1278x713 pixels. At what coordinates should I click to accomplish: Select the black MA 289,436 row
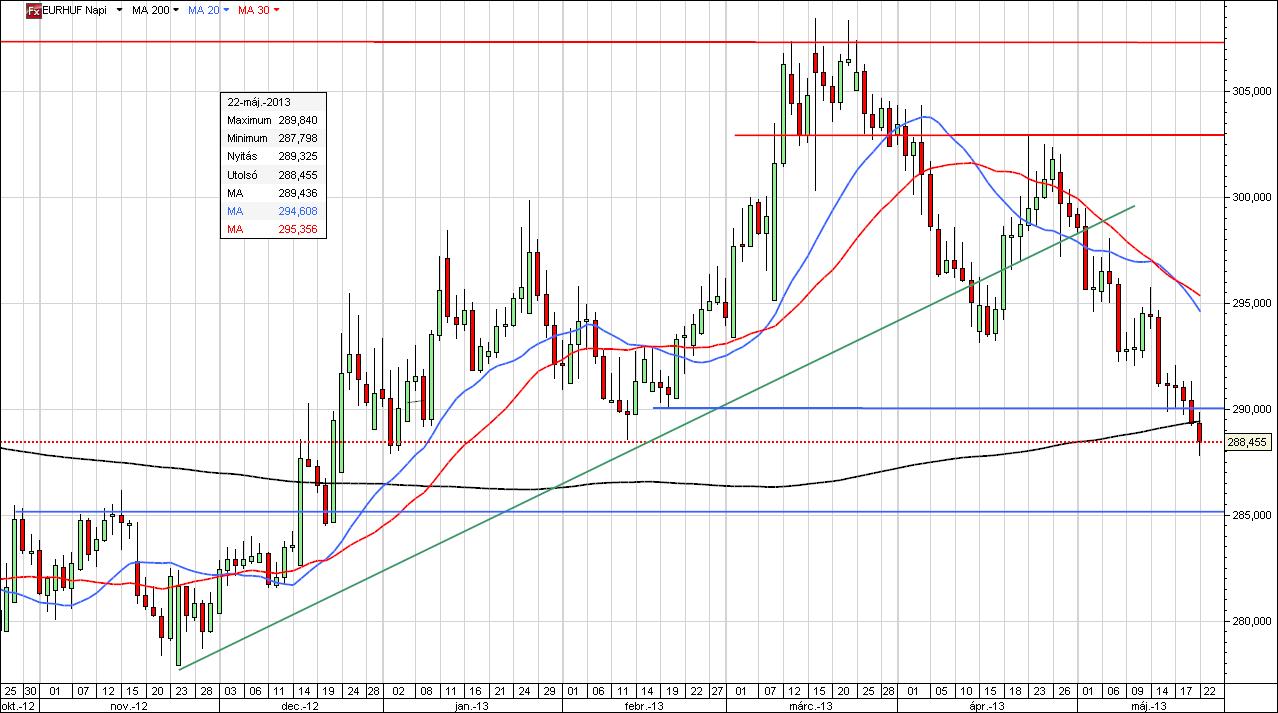click(x=272, y=193)
